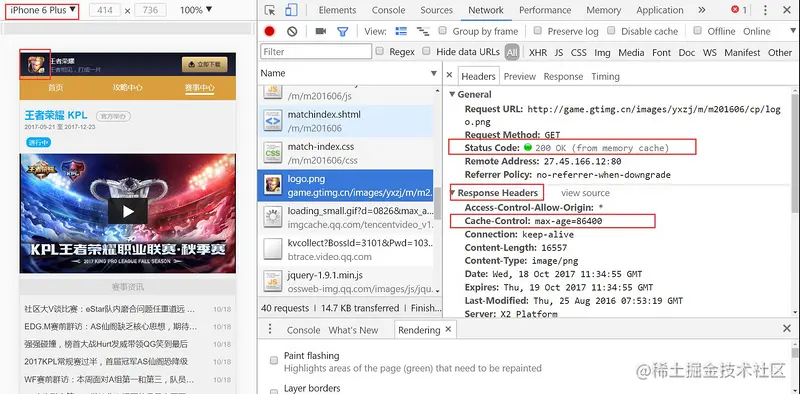This screenshot has height=394, width=800.
Task: Click the view source link
Action: (585, 193)
